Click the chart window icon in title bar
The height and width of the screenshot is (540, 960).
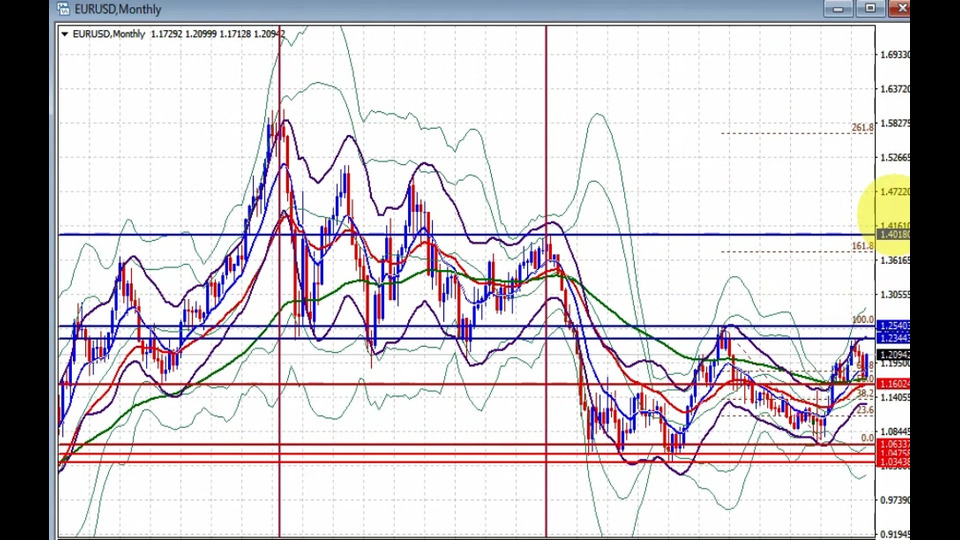coord(63,9)
